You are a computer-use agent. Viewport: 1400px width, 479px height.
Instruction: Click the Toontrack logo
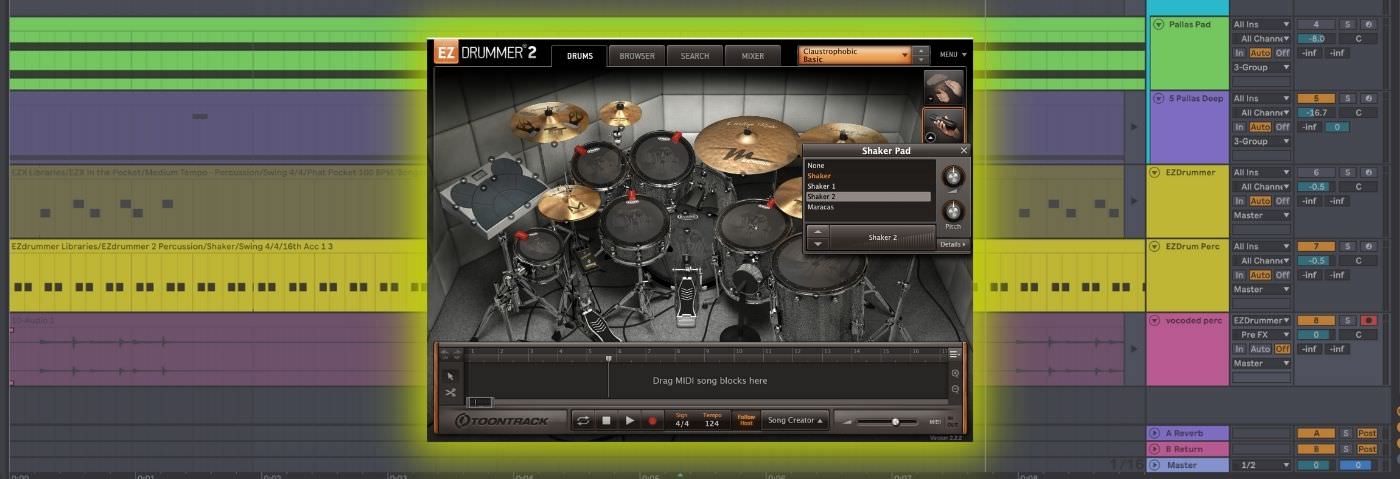tap(502, 420)
